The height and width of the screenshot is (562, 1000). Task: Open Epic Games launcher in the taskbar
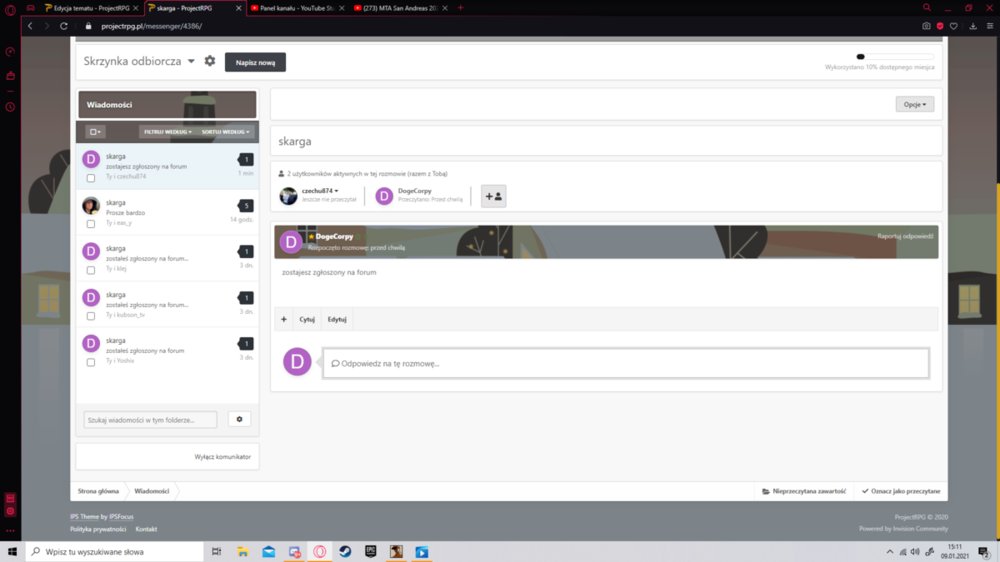[x=371, y=552]
